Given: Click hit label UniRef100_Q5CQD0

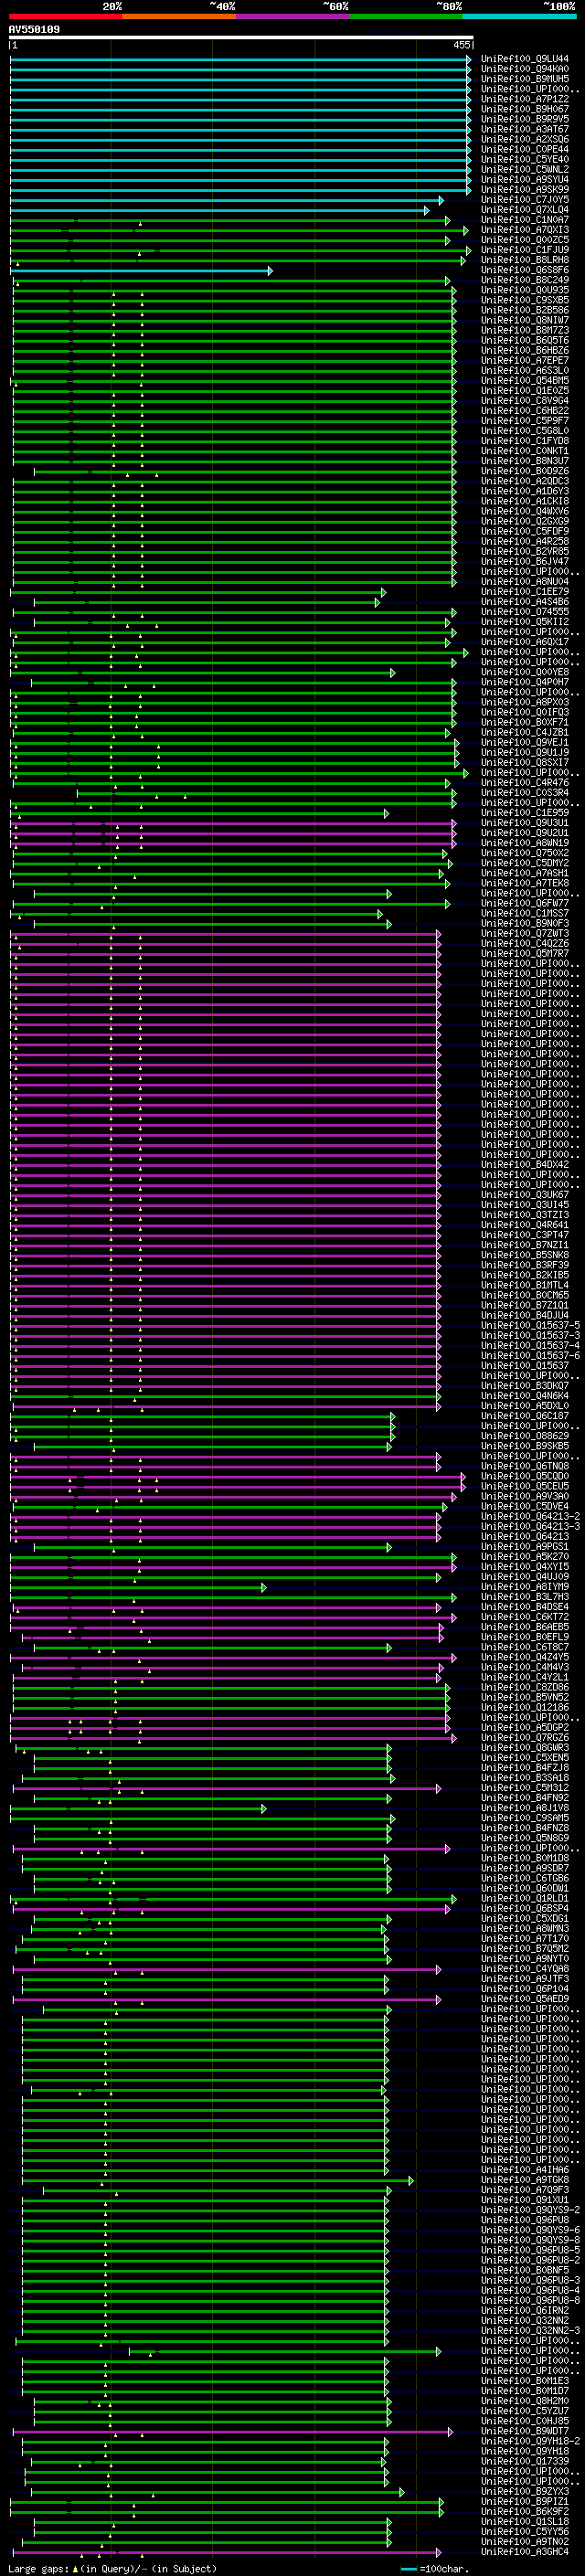Looking at the screenshot, I should point(525,1476).
